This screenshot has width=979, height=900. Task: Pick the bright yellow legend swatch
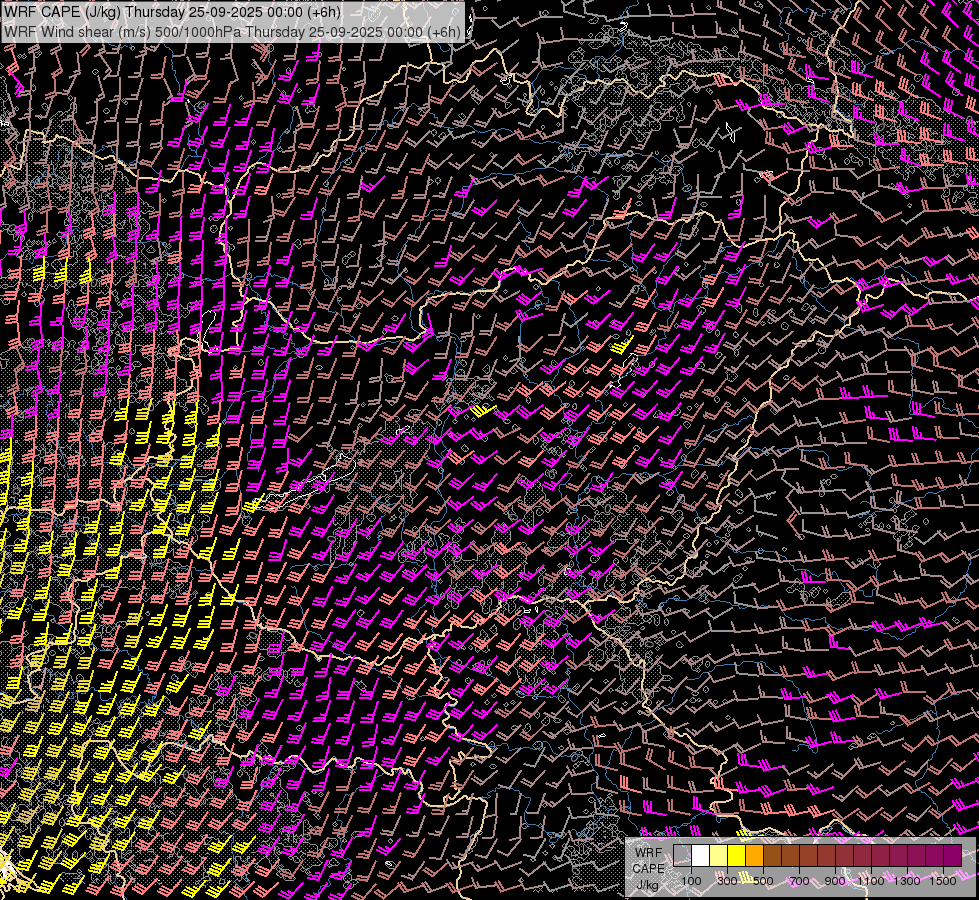coord(737,856)
